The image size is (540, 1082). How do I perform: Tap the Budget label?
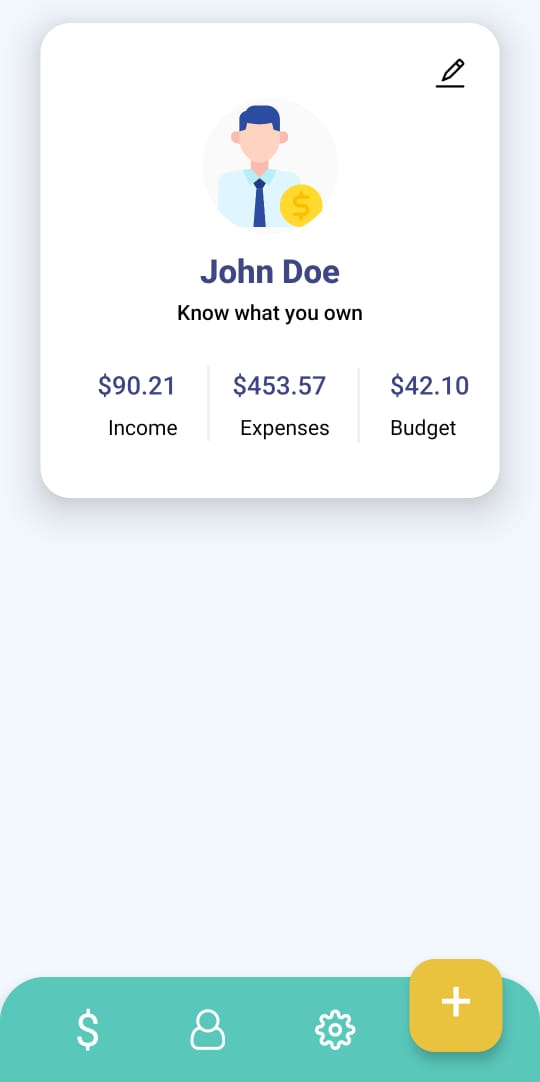click(x=423, y=428)
